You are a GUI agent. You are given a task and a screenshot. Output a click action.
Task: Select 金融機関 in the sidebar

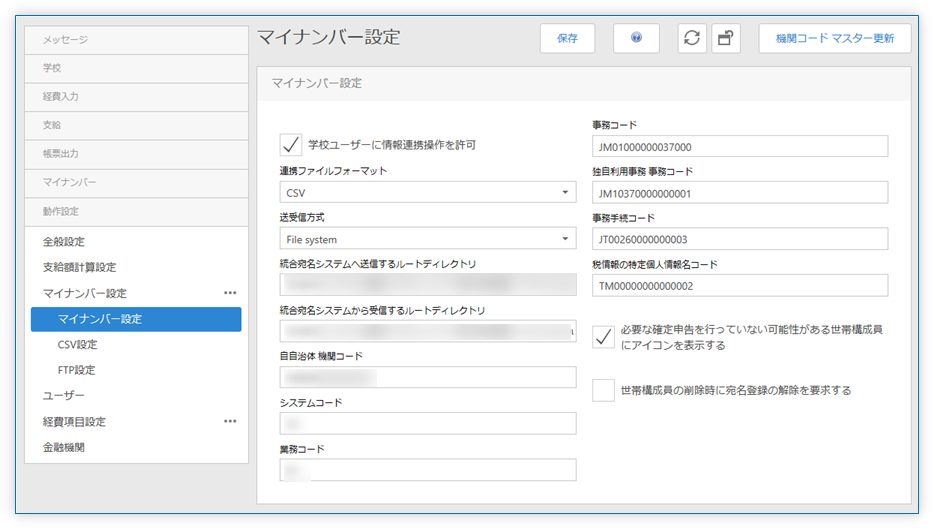click(x=64, y=447)
